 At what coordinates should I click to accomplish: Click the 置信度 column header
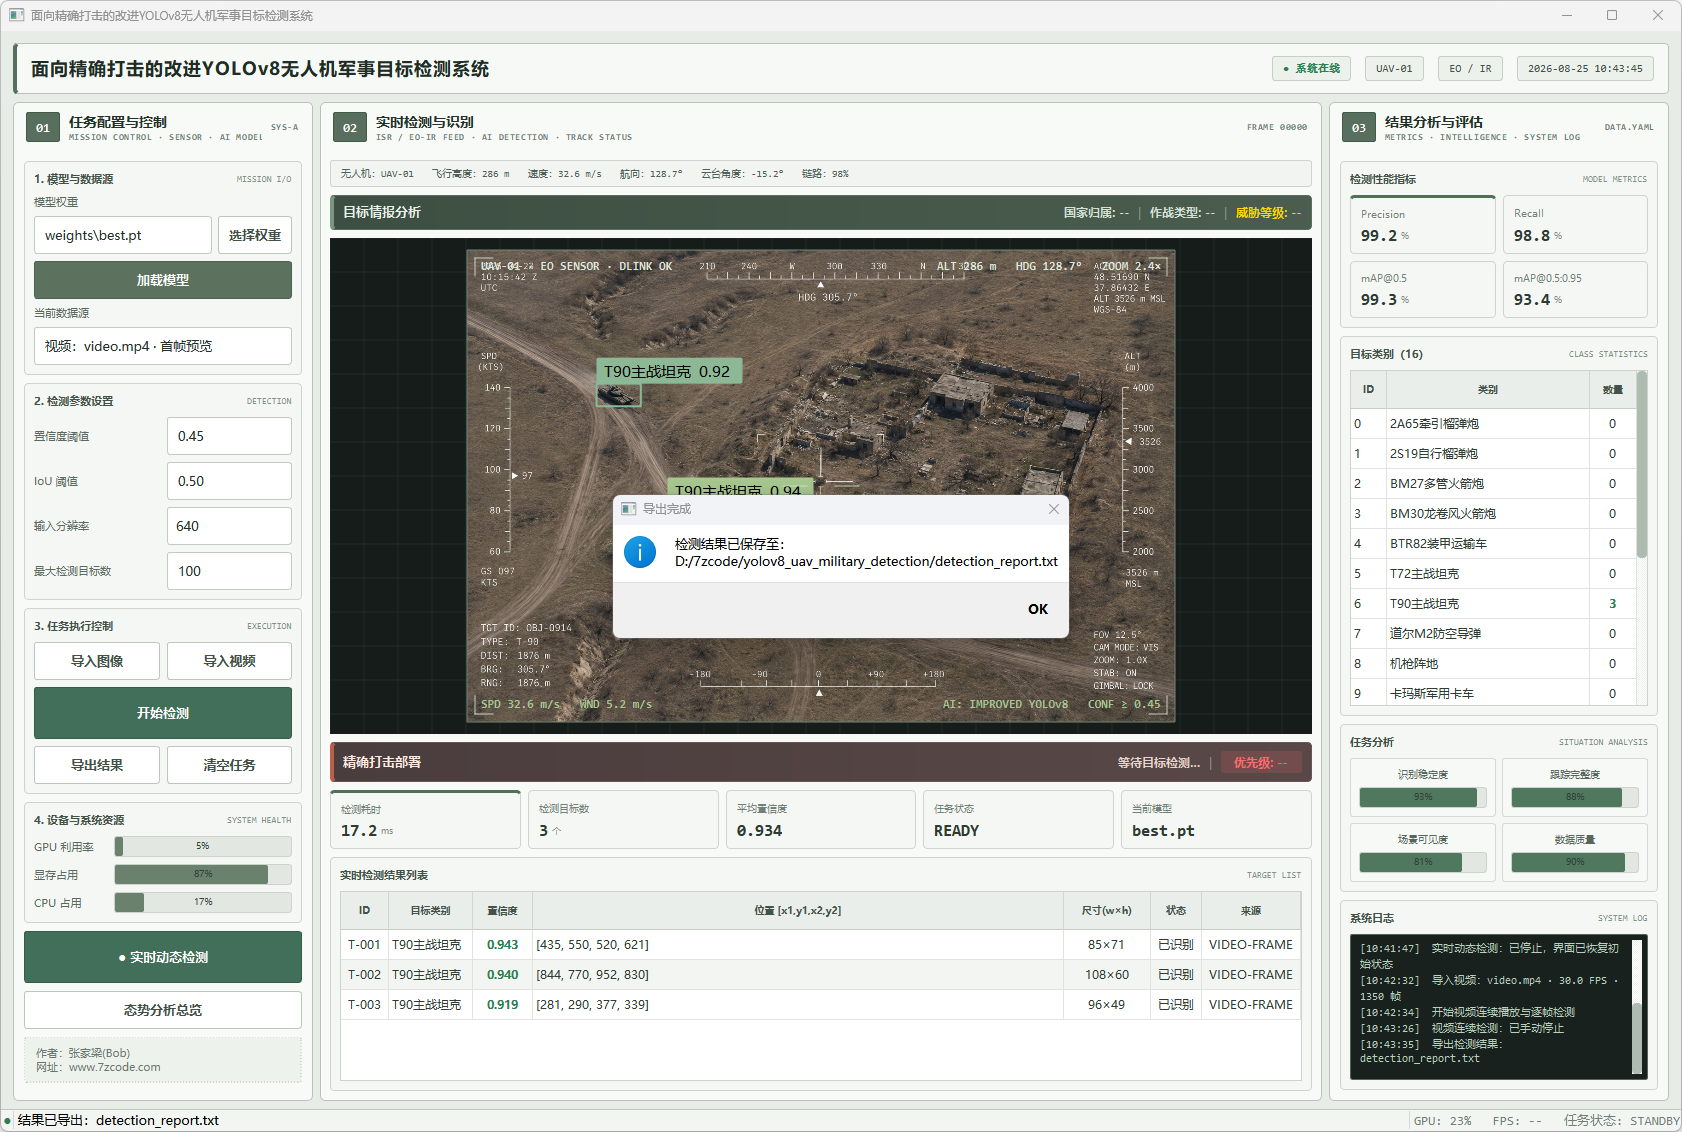pos(502,911)
